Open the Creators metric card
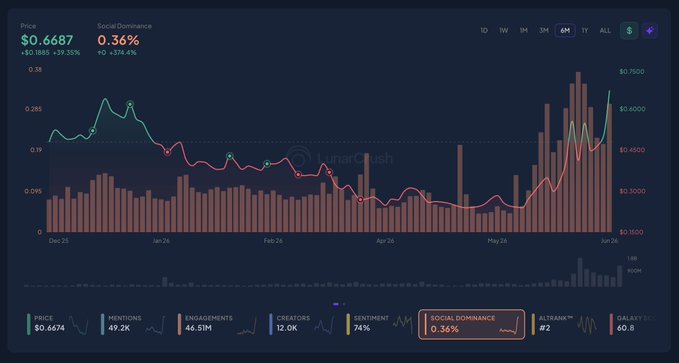The height and width of the screenshot is (363, 679). (302, 324)
